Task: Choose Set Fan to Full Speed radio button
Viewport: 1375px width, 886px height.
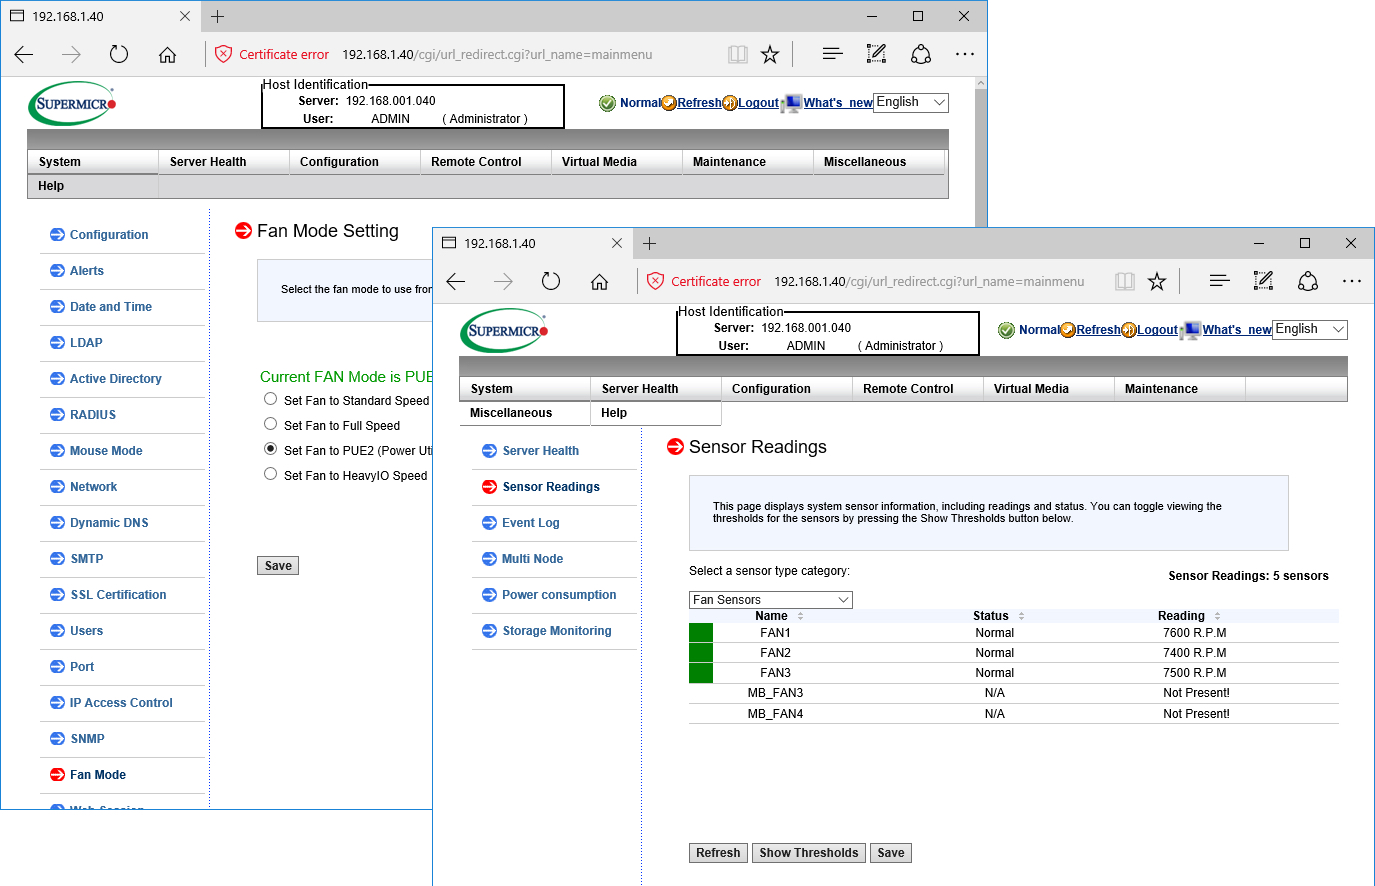Action: [x=270, y=424]
